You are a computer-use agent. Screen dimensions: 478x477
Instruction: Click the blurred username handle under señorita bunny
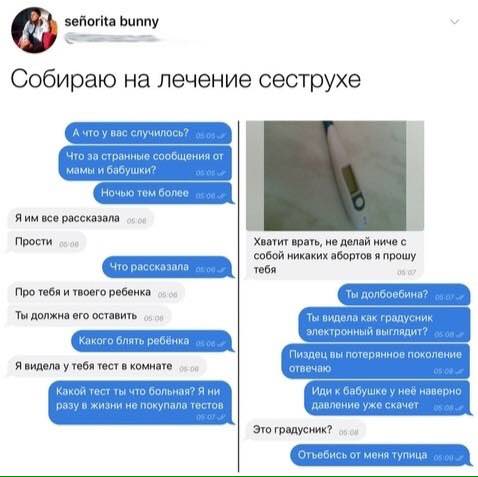[112, 39]
